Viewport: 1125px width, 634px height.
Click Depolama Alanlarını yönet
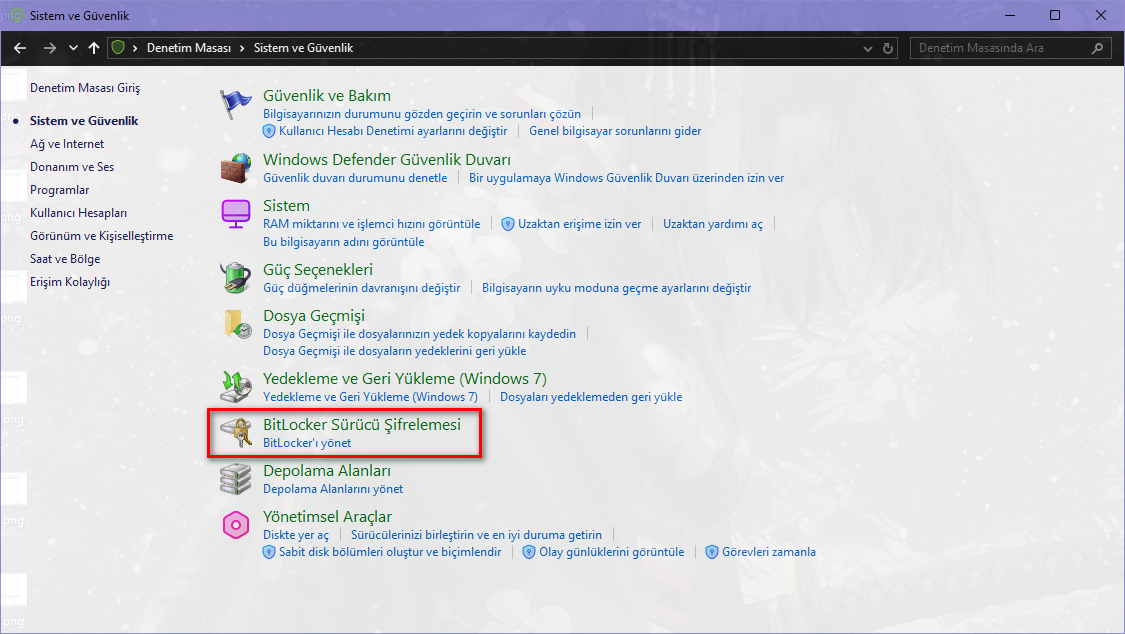(333, 488)
